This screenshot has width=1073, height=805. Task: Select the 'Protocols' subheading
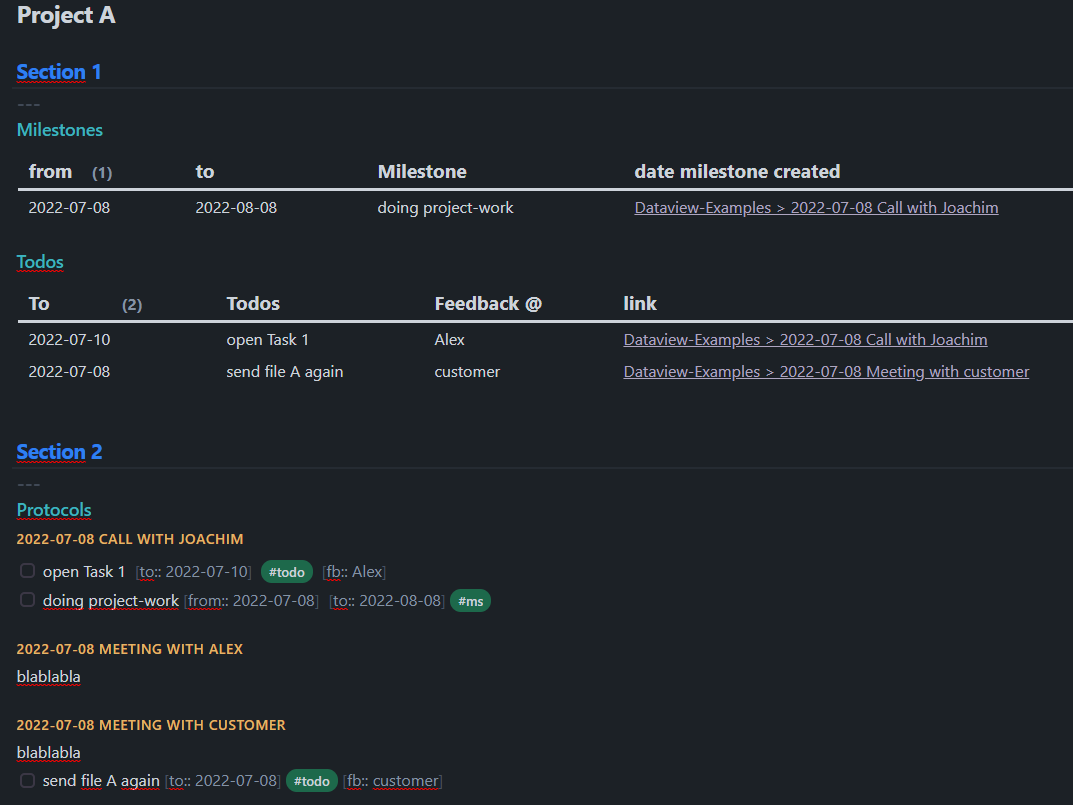pos(54,510)
